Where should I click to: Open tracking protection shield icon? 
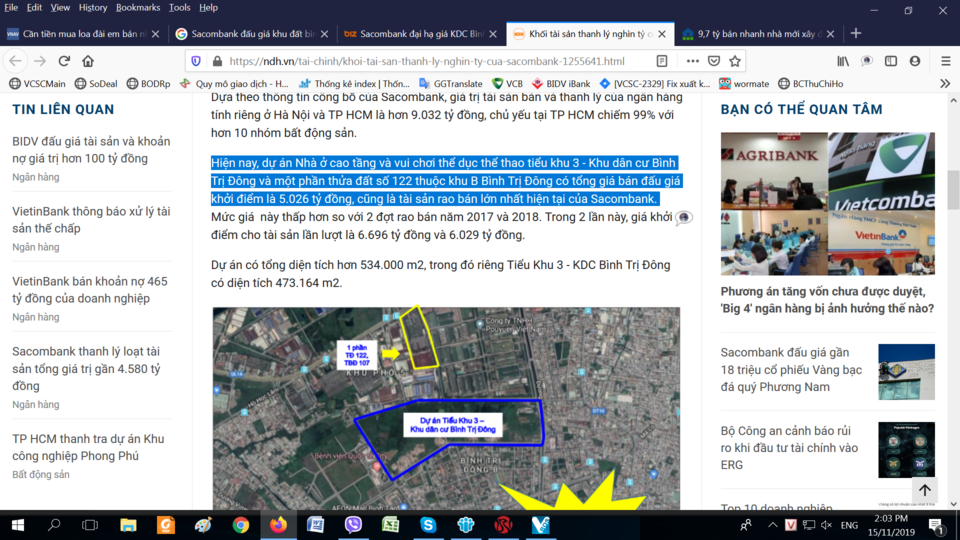coord(196,61)
